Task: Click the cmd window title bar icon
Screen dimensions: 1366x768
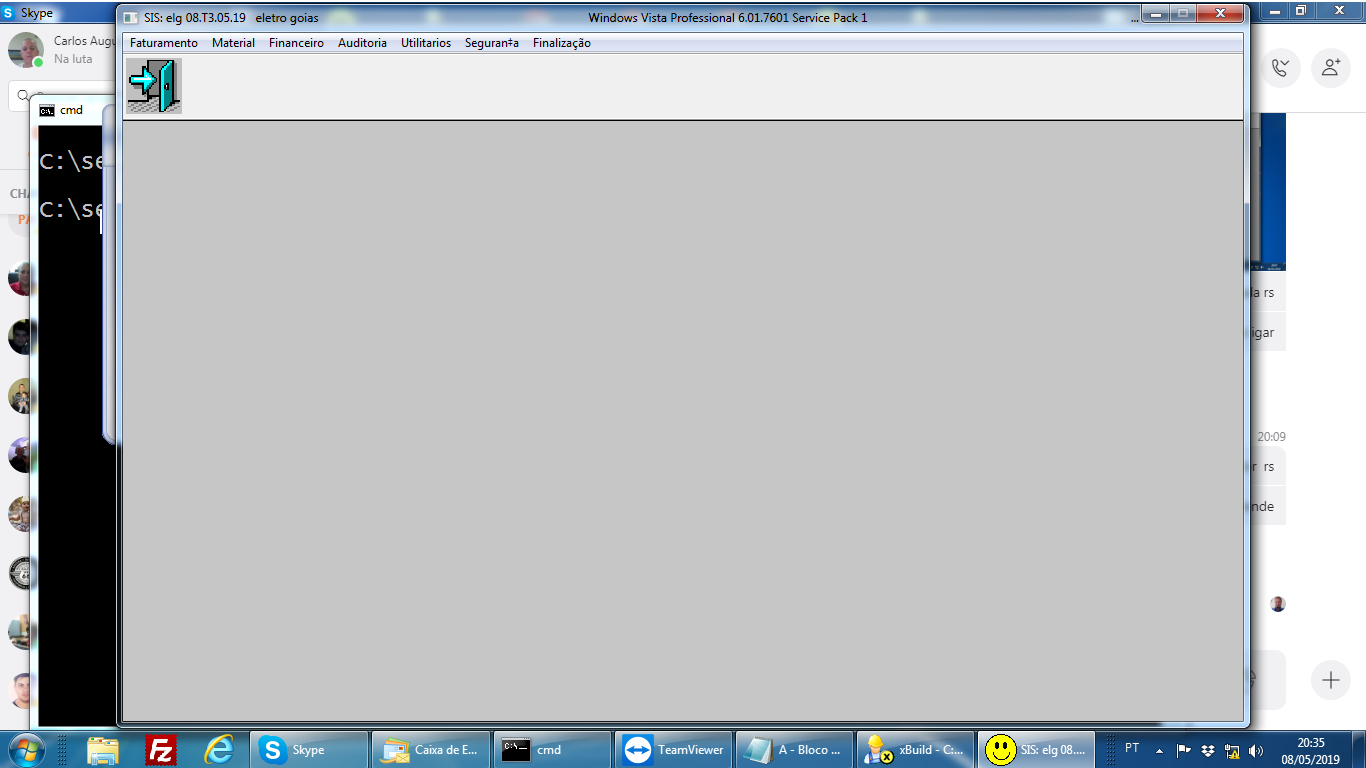Action: click(46, 110)
